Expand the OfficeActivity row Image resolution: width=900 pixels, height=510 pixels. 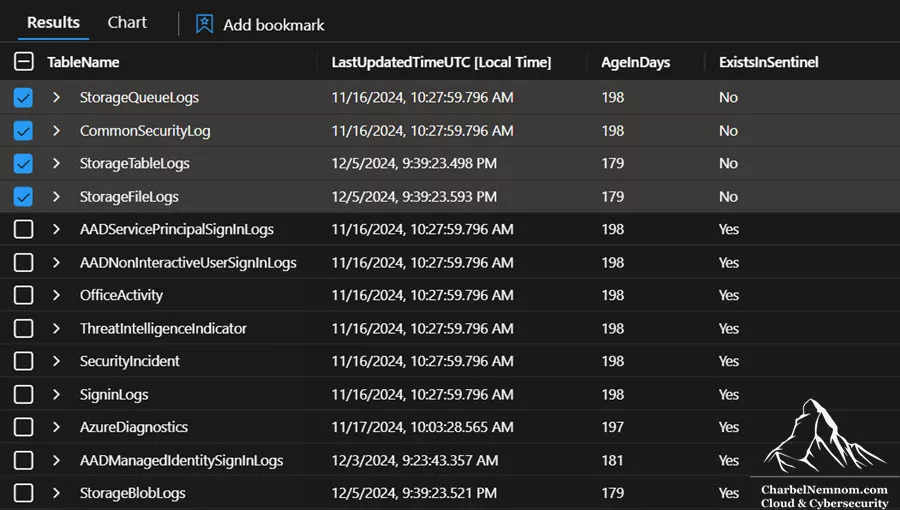pos(56,295)
